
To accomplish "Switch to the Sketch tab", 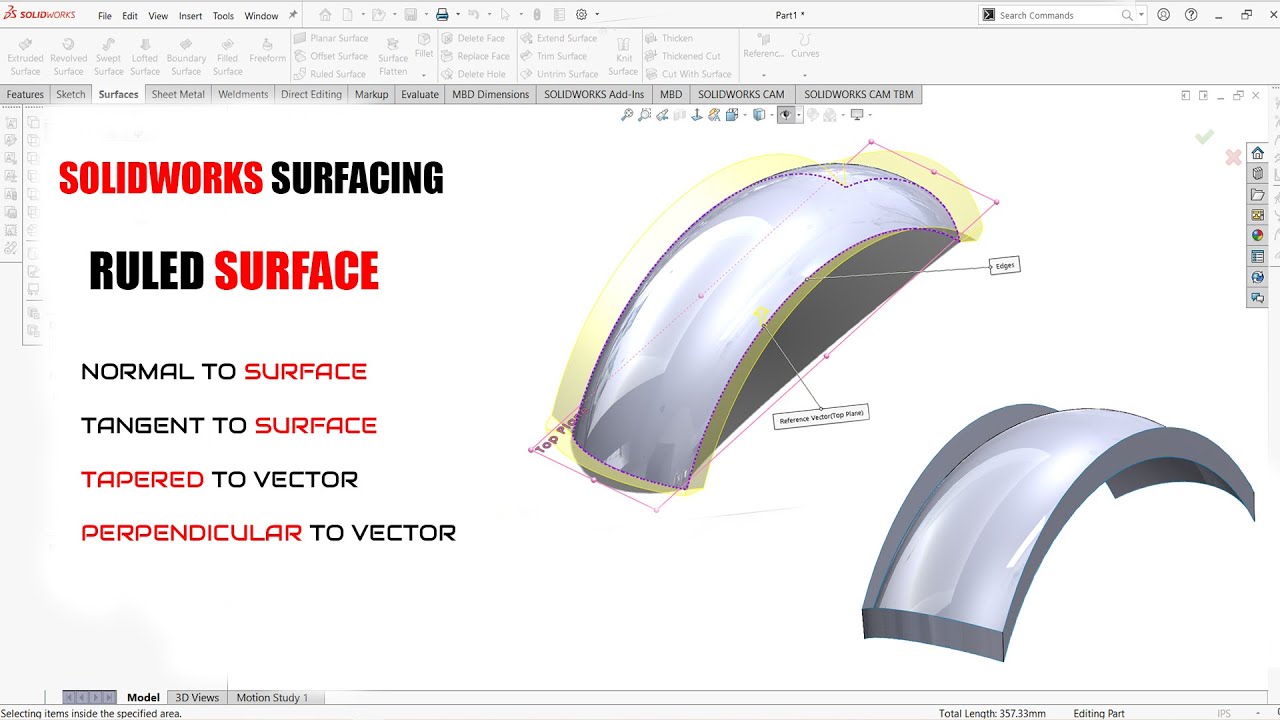I will [71, 94].
